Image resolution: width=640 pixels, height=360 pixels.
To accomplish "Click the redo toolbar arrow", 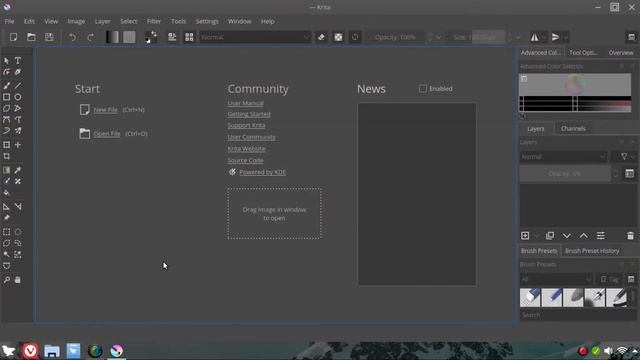I will 90,37.
